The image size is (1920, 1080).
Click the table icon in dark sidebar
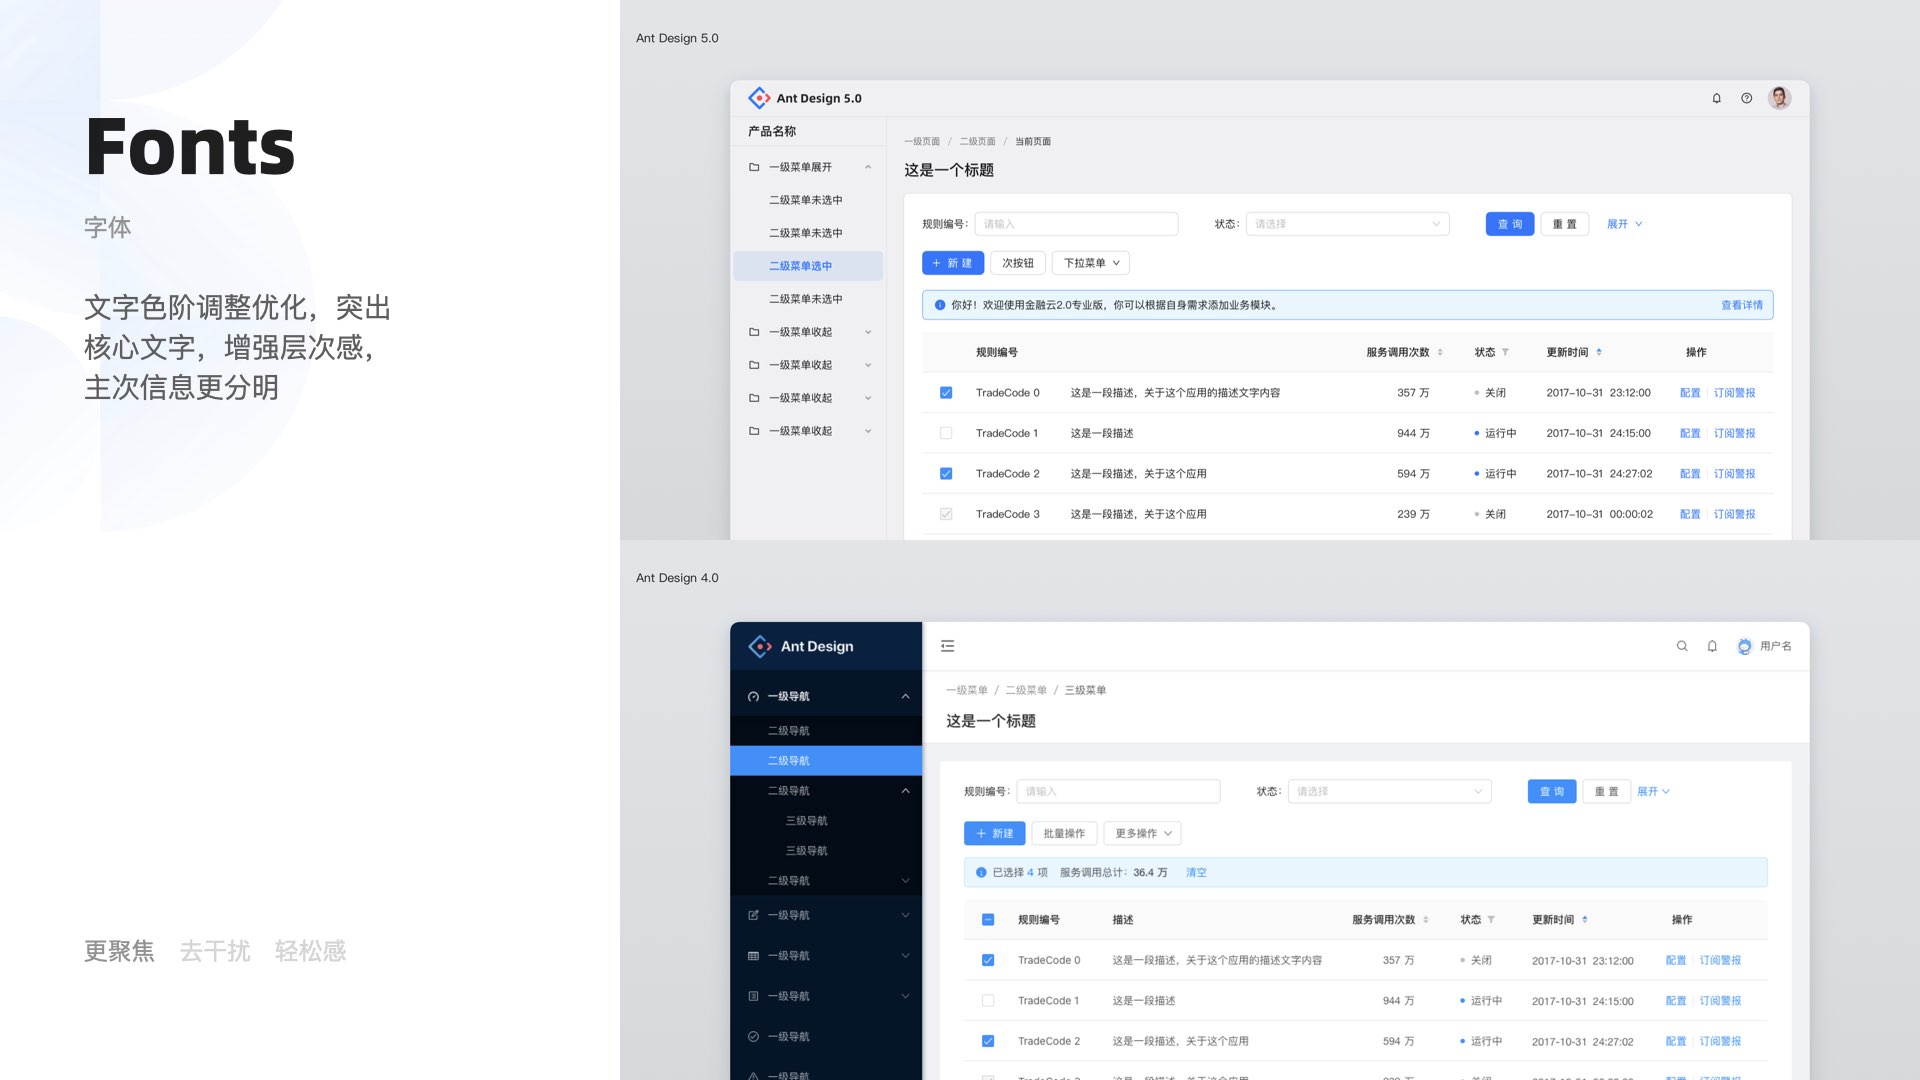click(x=753, y=956)
